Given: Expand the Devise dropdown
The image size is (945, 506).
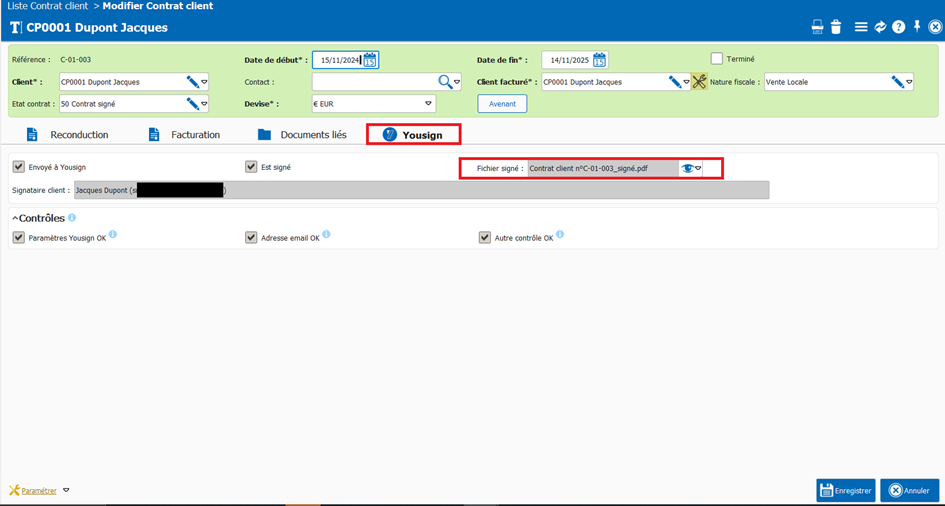Looking at the screenshot, I should pos(428,104).
